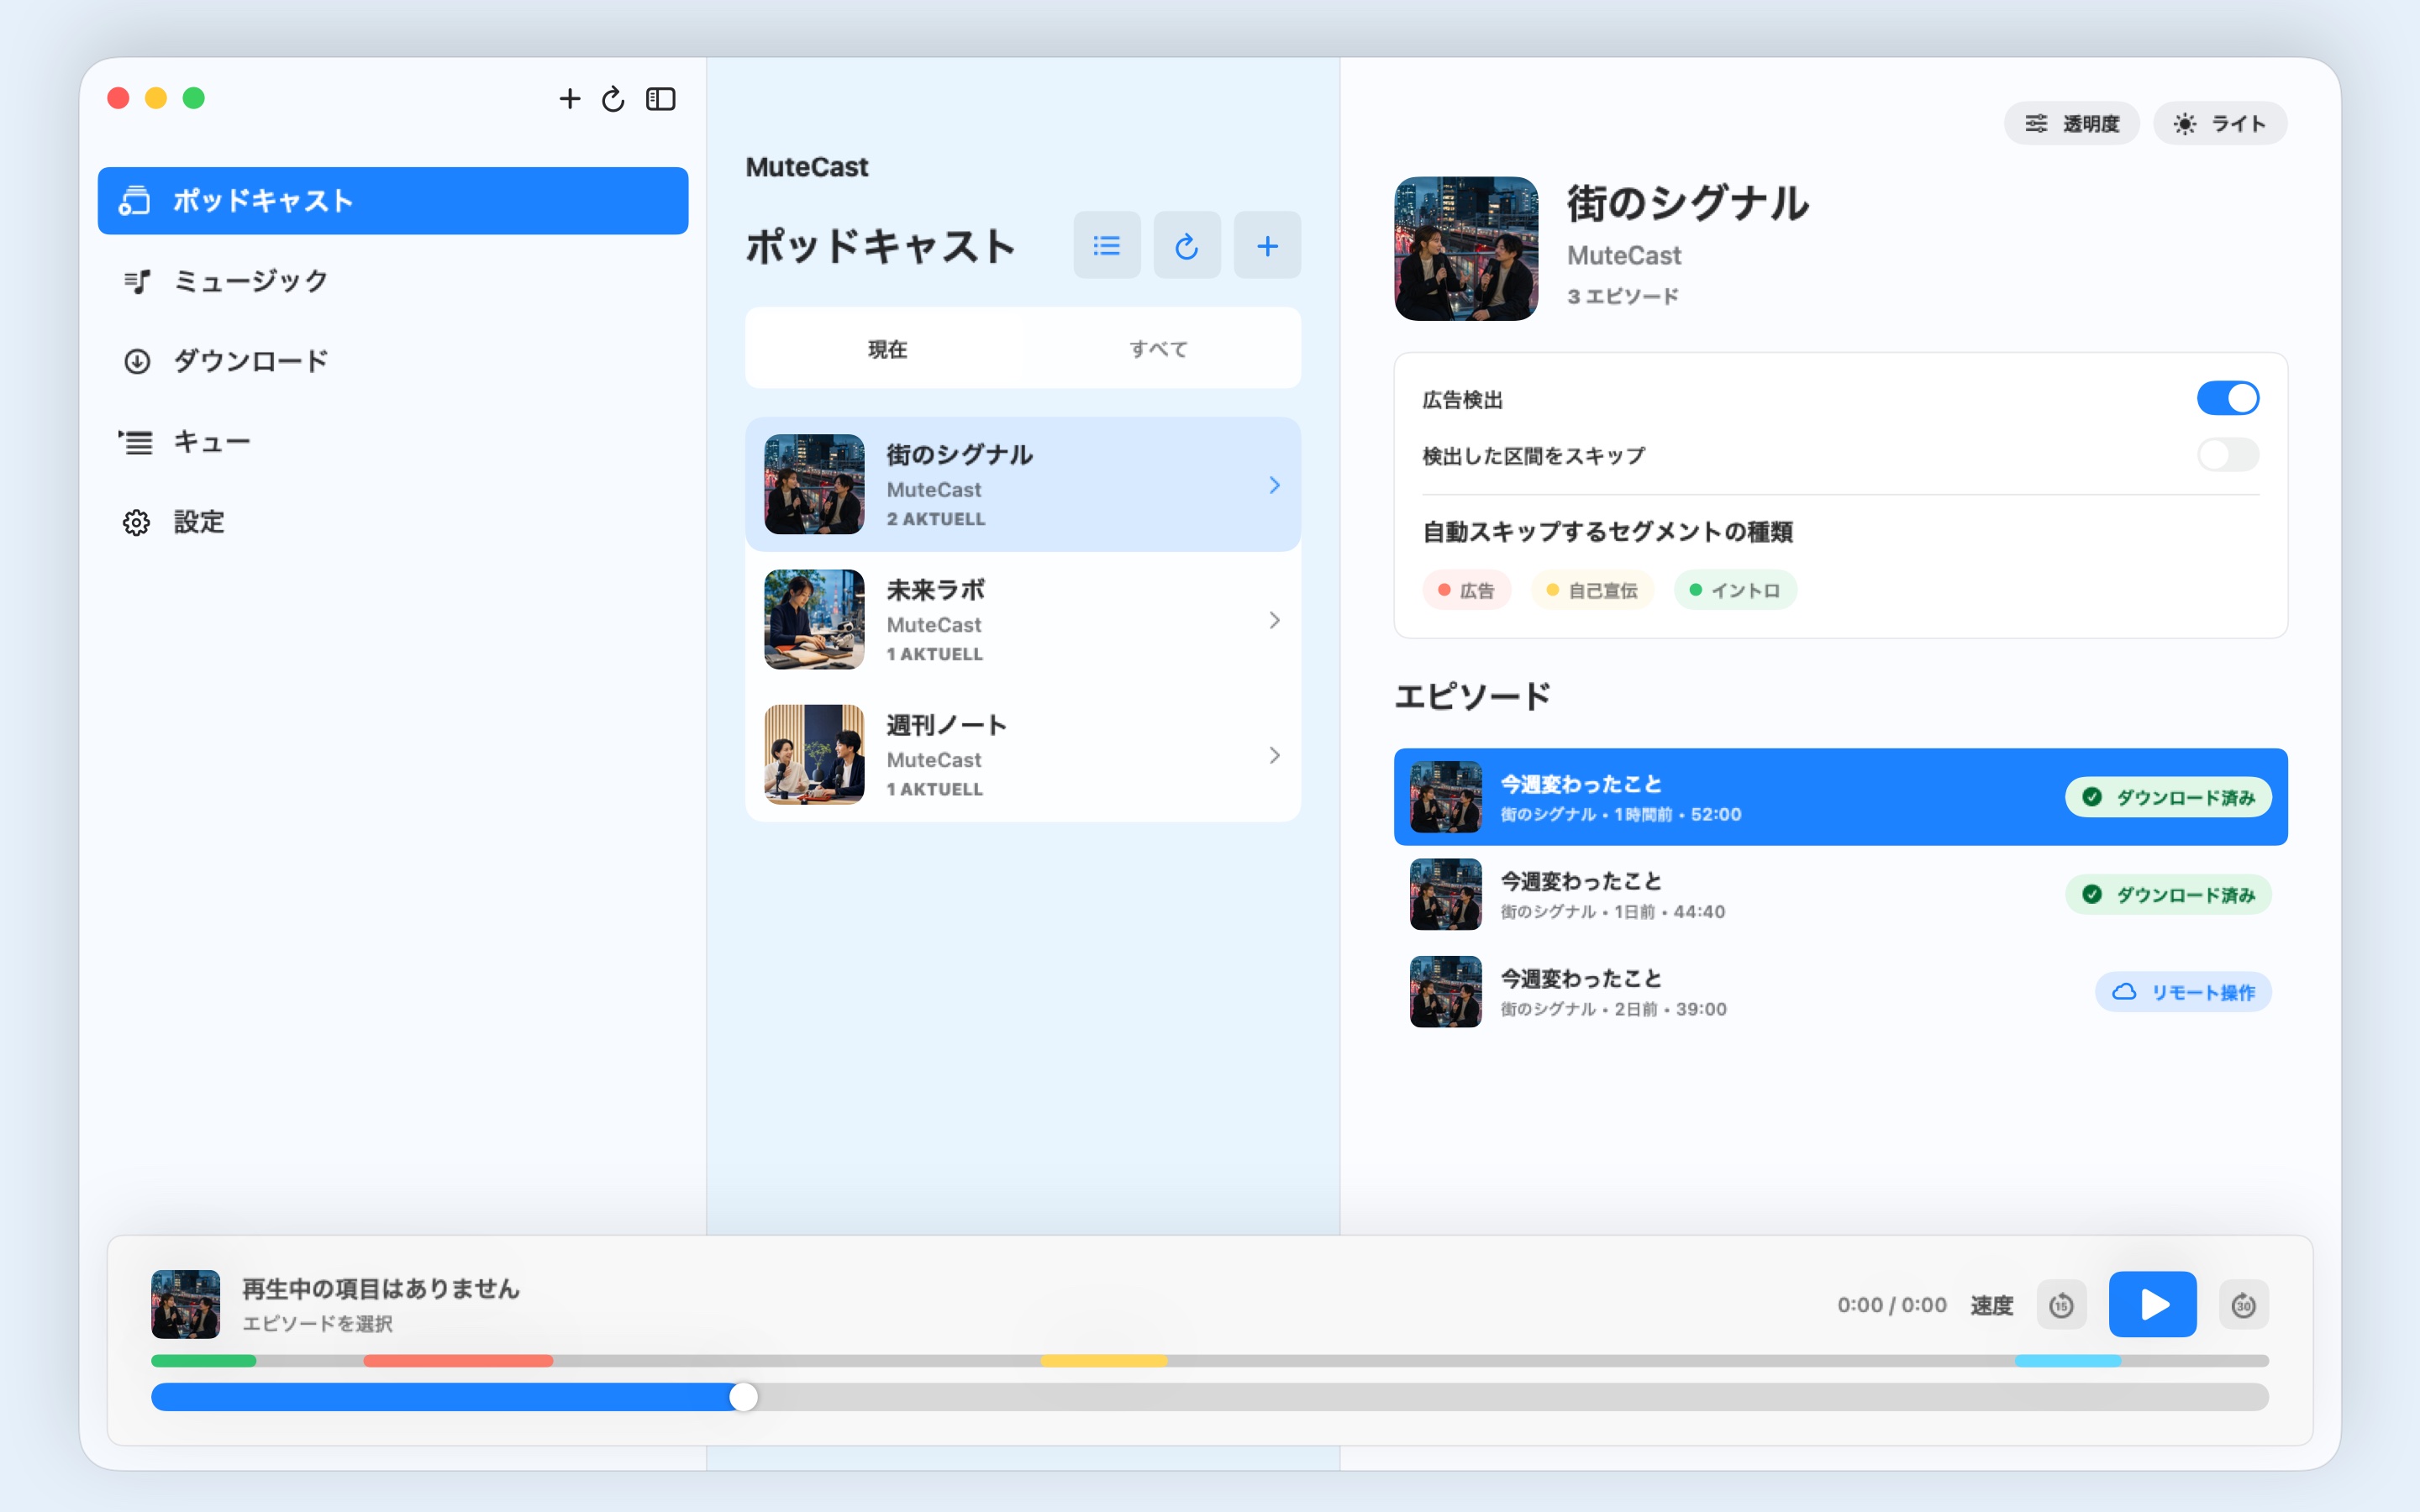Turn off the 広告検出 switch

tap(2227, 398)
